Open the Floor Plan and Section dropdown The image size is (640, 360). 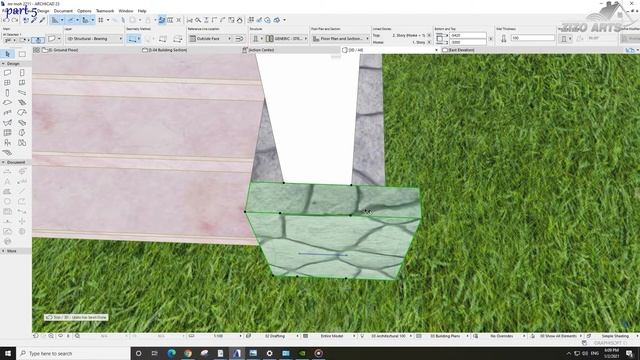(340, 39)
